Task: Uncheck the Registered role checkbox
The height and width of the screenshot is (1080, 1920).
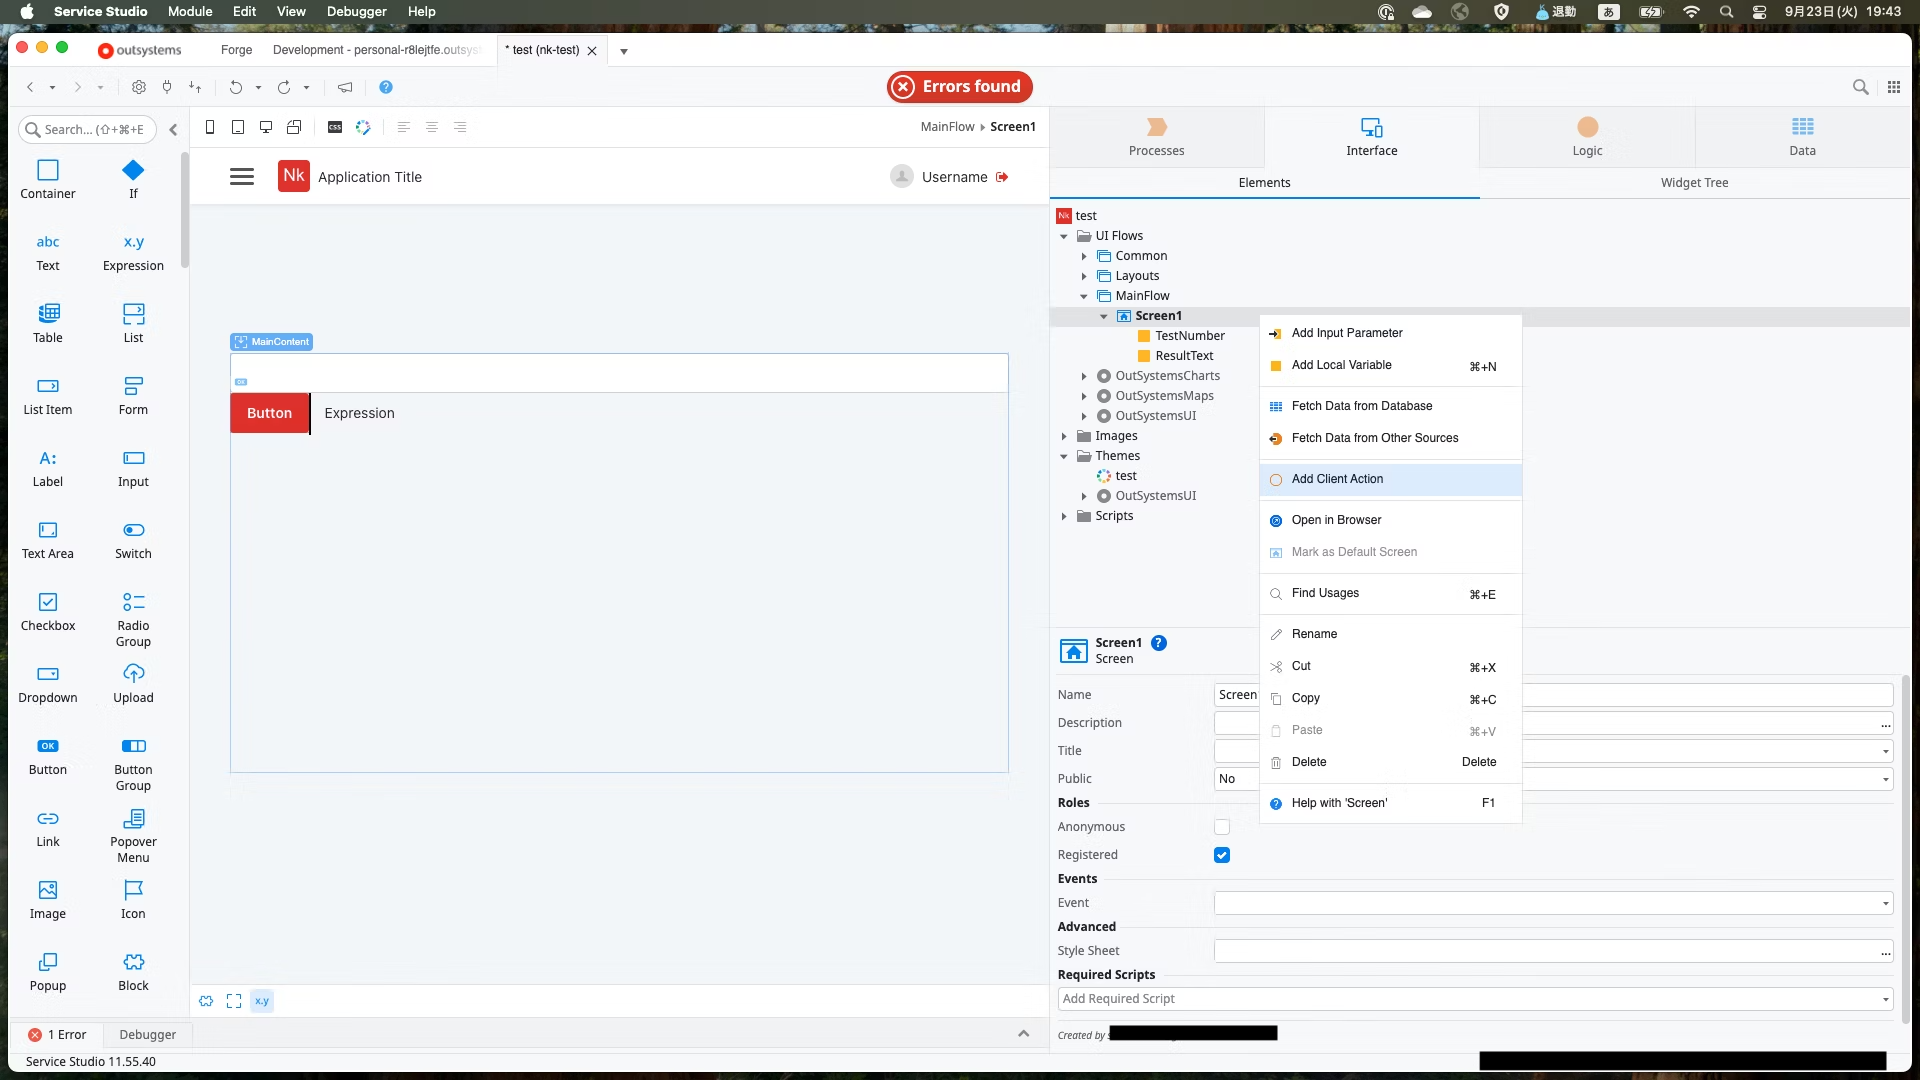Action: coord(1222,855)
